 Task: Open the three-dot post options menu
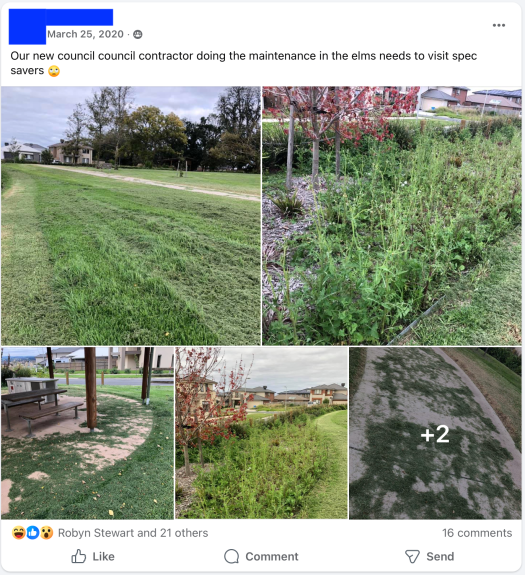(499, 25)
